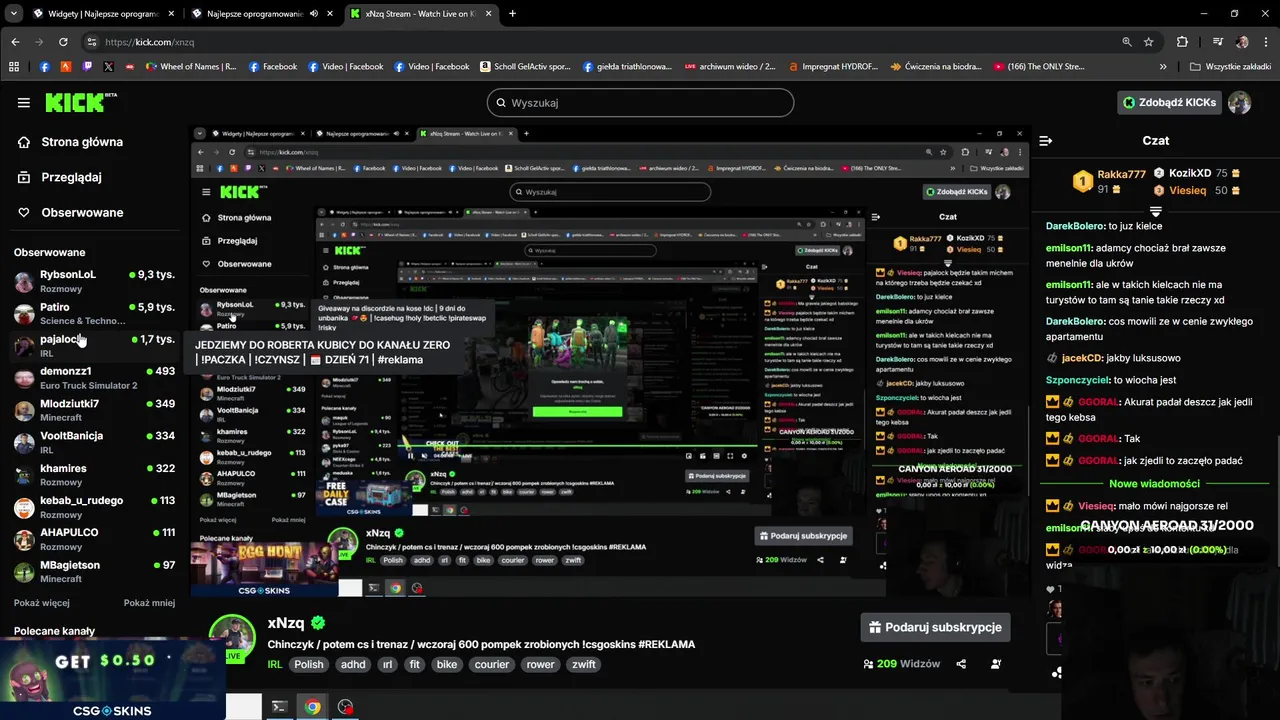Open the RybsonLoL followed channel
This screenshot has height=720, width=1280.
click(x=95, y=281)
